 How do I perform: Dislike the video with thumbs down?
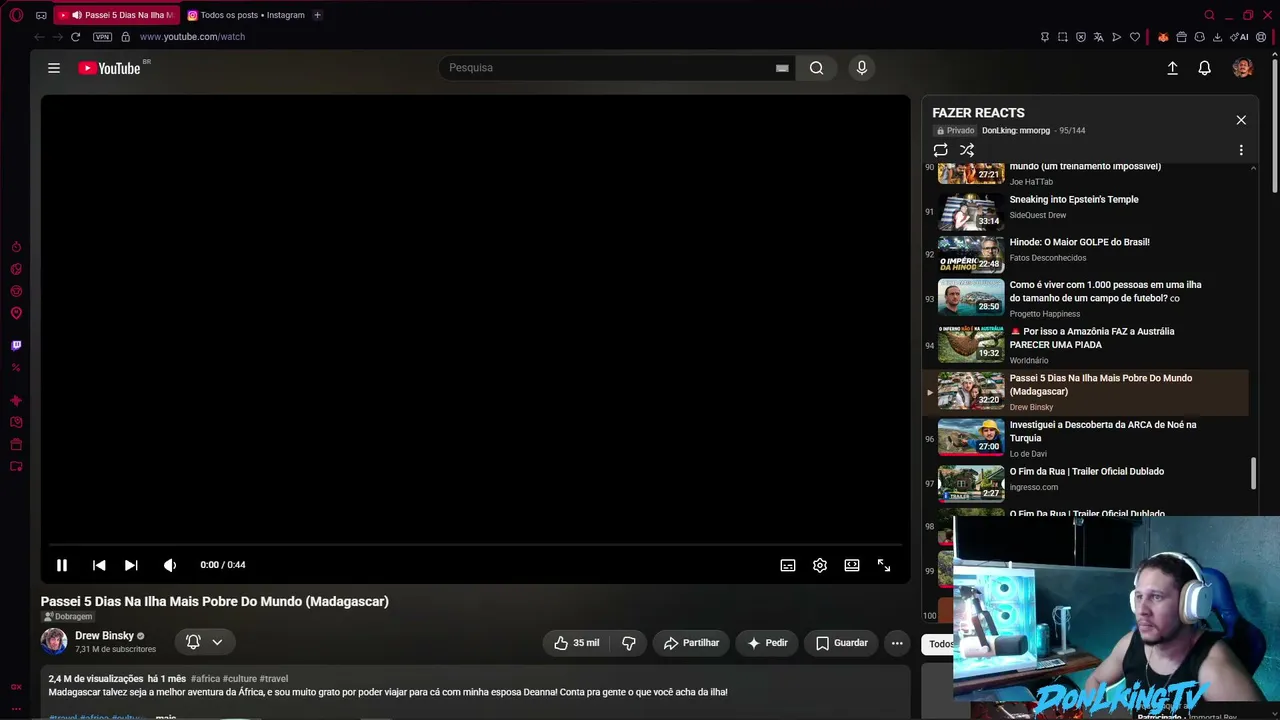tap(629, 643)
